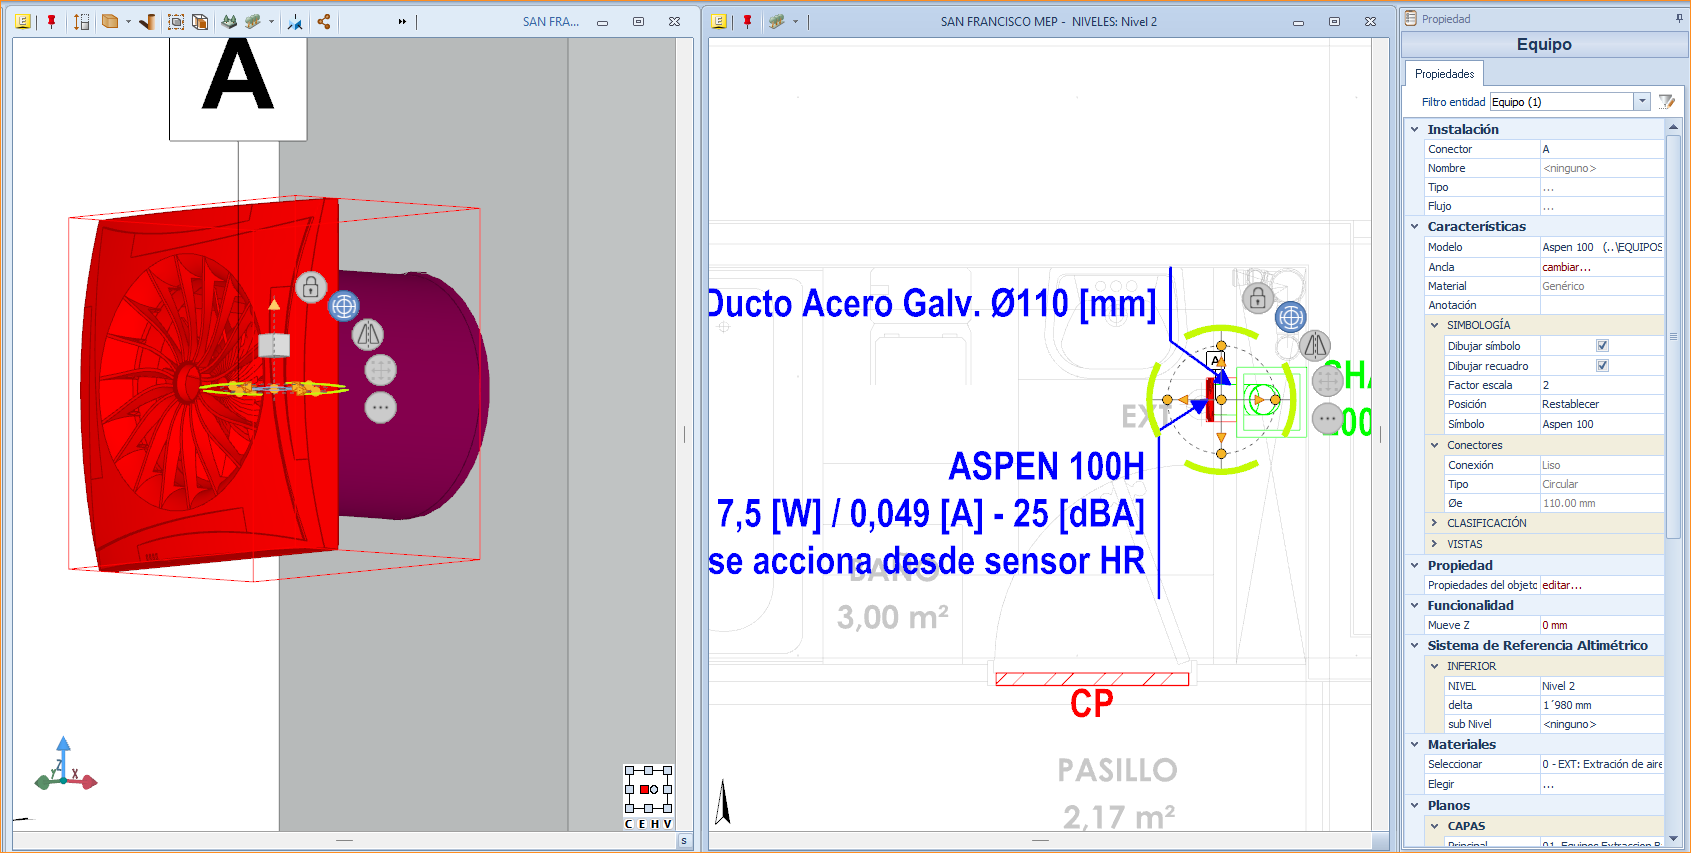Click the lock icon in the plan view

point(1258,297)
